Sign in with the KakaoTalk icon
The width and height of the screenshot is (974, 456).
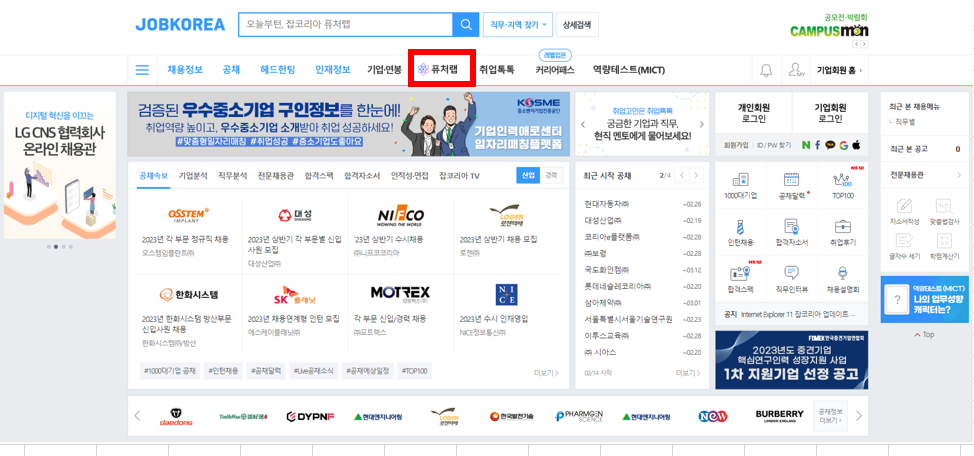pyautogui.click(x=830, y=145)
